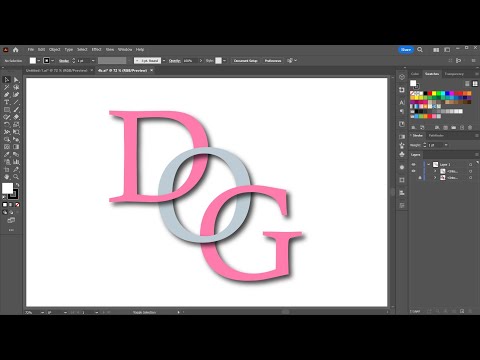Click the Document Setup button
The image size is (480, 360).
click(246, 61)
